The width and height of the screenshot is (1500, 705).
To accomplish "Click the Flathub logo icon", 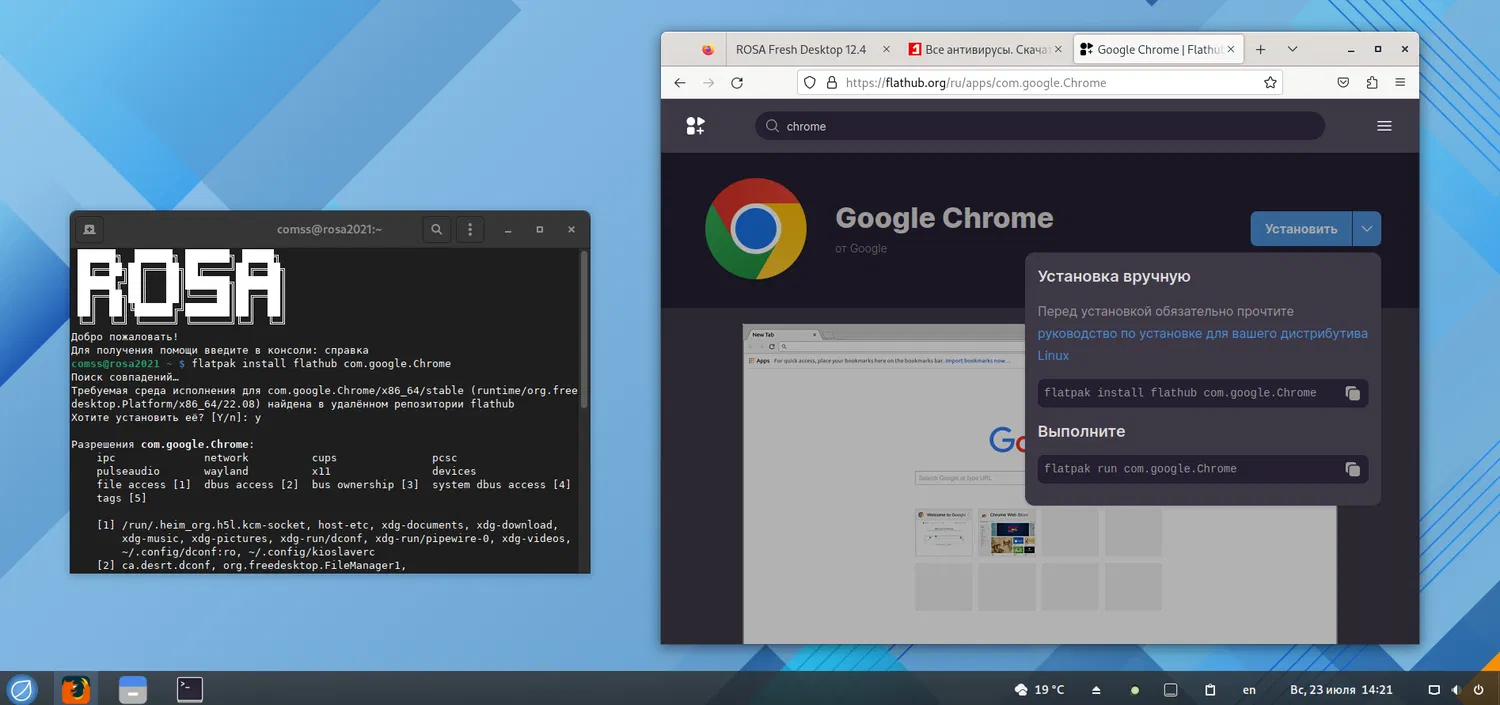I will click(696, 126).
